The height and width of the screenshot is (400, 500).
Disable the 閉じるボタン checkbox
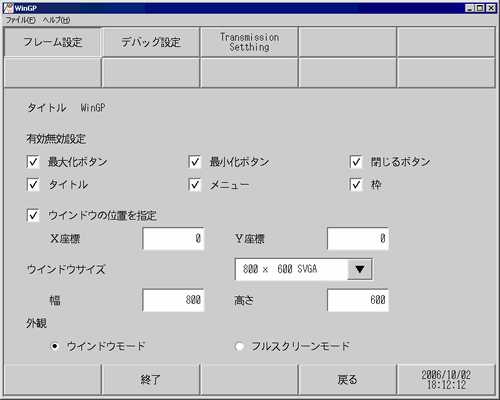click(x=356, y=162)
